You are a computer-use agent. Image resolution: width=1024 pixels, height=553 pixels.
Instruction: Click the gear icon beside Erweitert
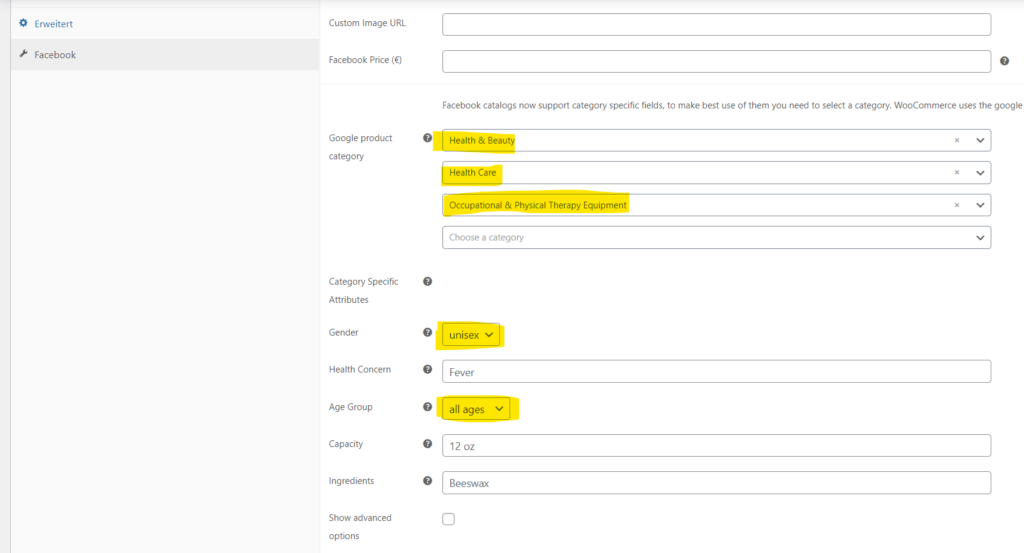coord(24,23)
